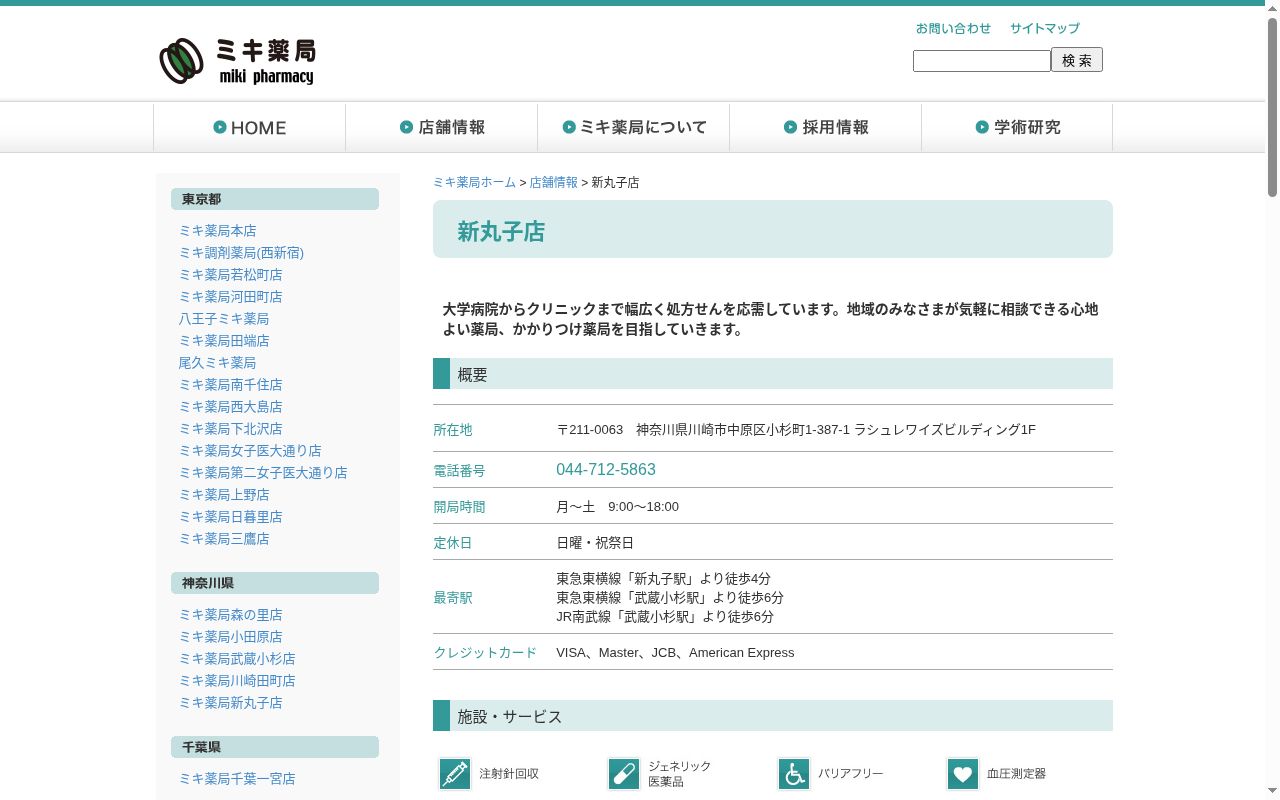
Task: Focus the site search text field
Action: (982, 61)
